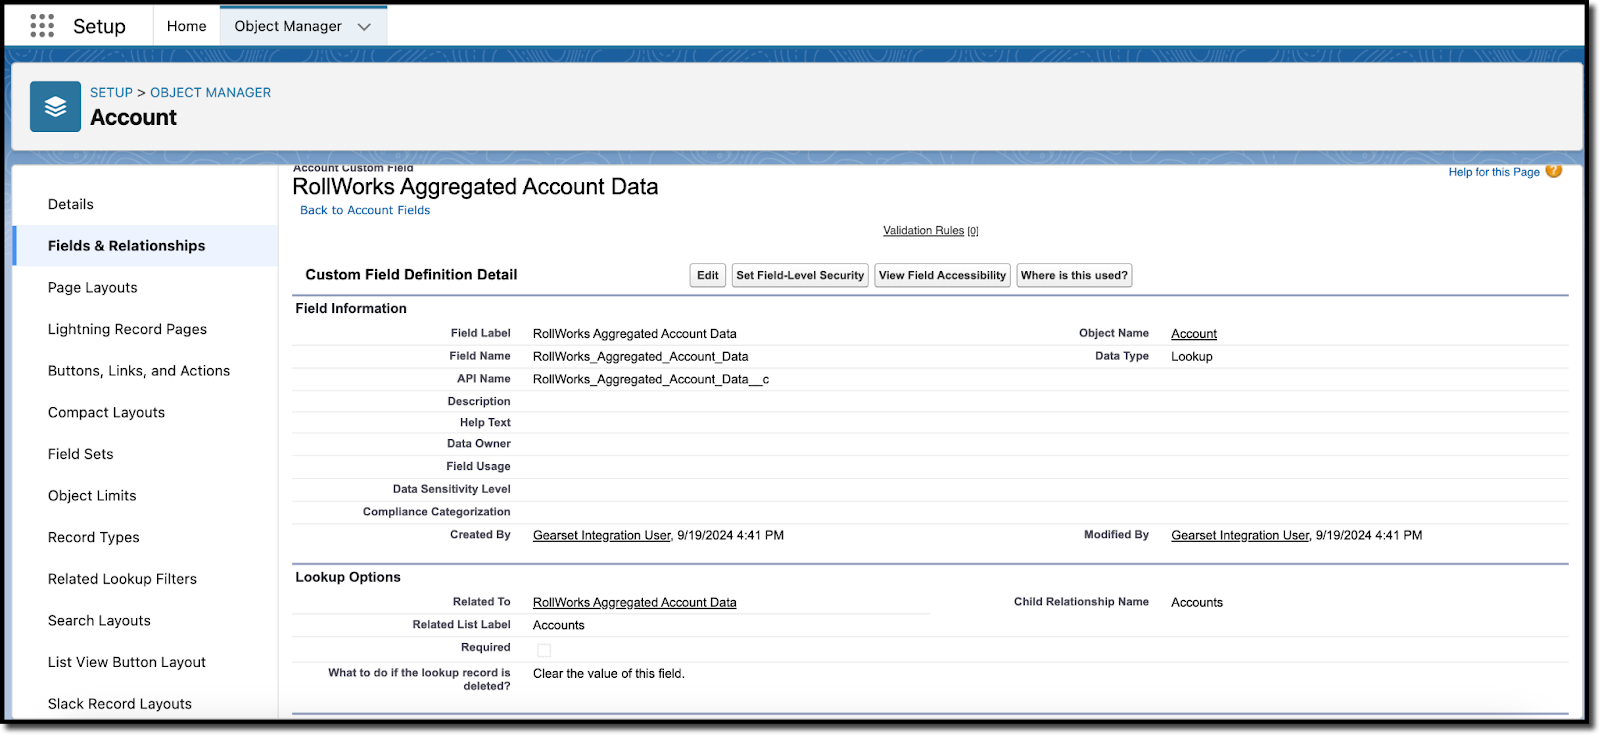Open Help for this Page link
Screen dimensions: 1600x735
pos(1493,172)
